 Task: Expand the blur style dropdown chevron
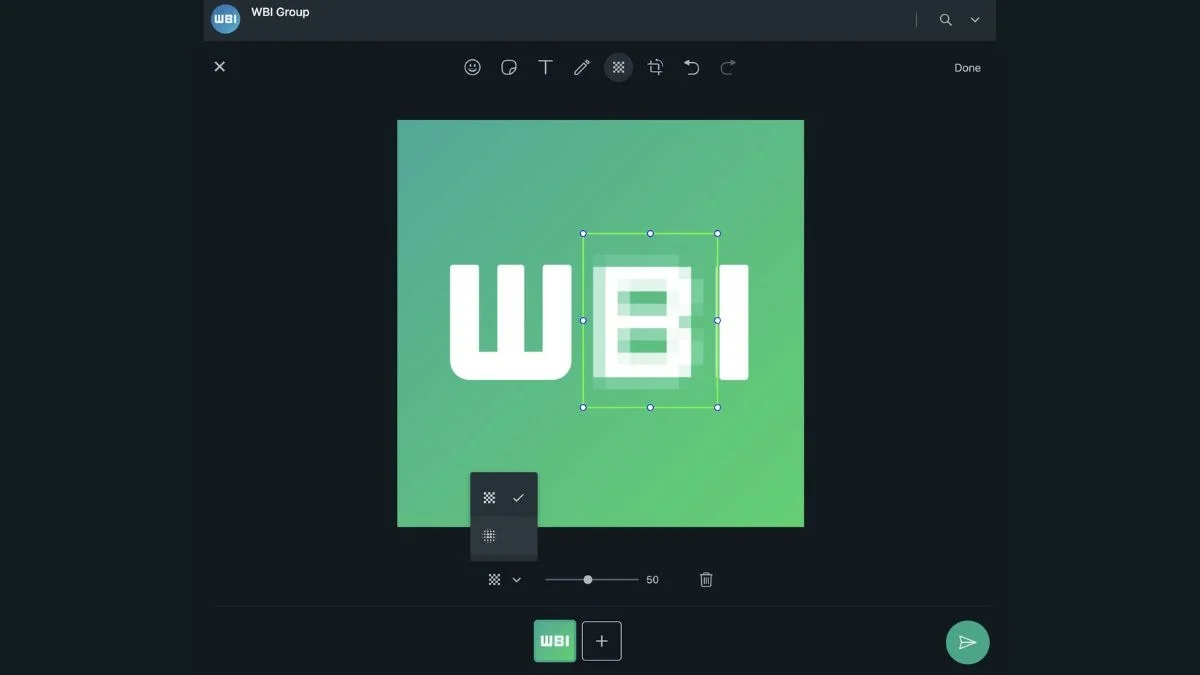[517, 579]
